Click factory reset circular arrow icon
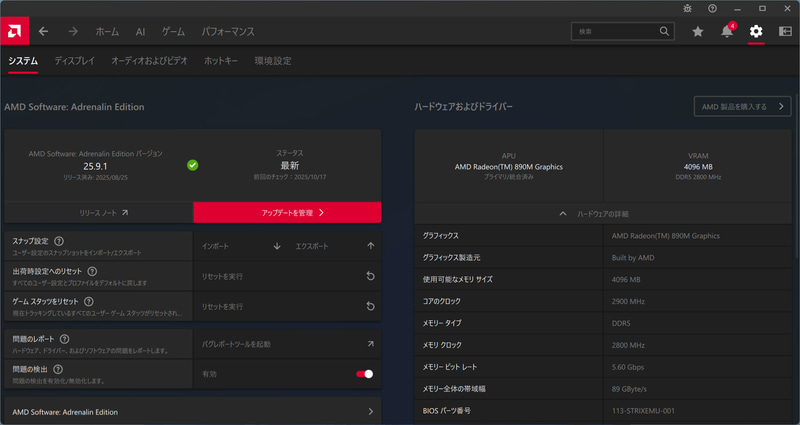800x425 pixels. 371,276
